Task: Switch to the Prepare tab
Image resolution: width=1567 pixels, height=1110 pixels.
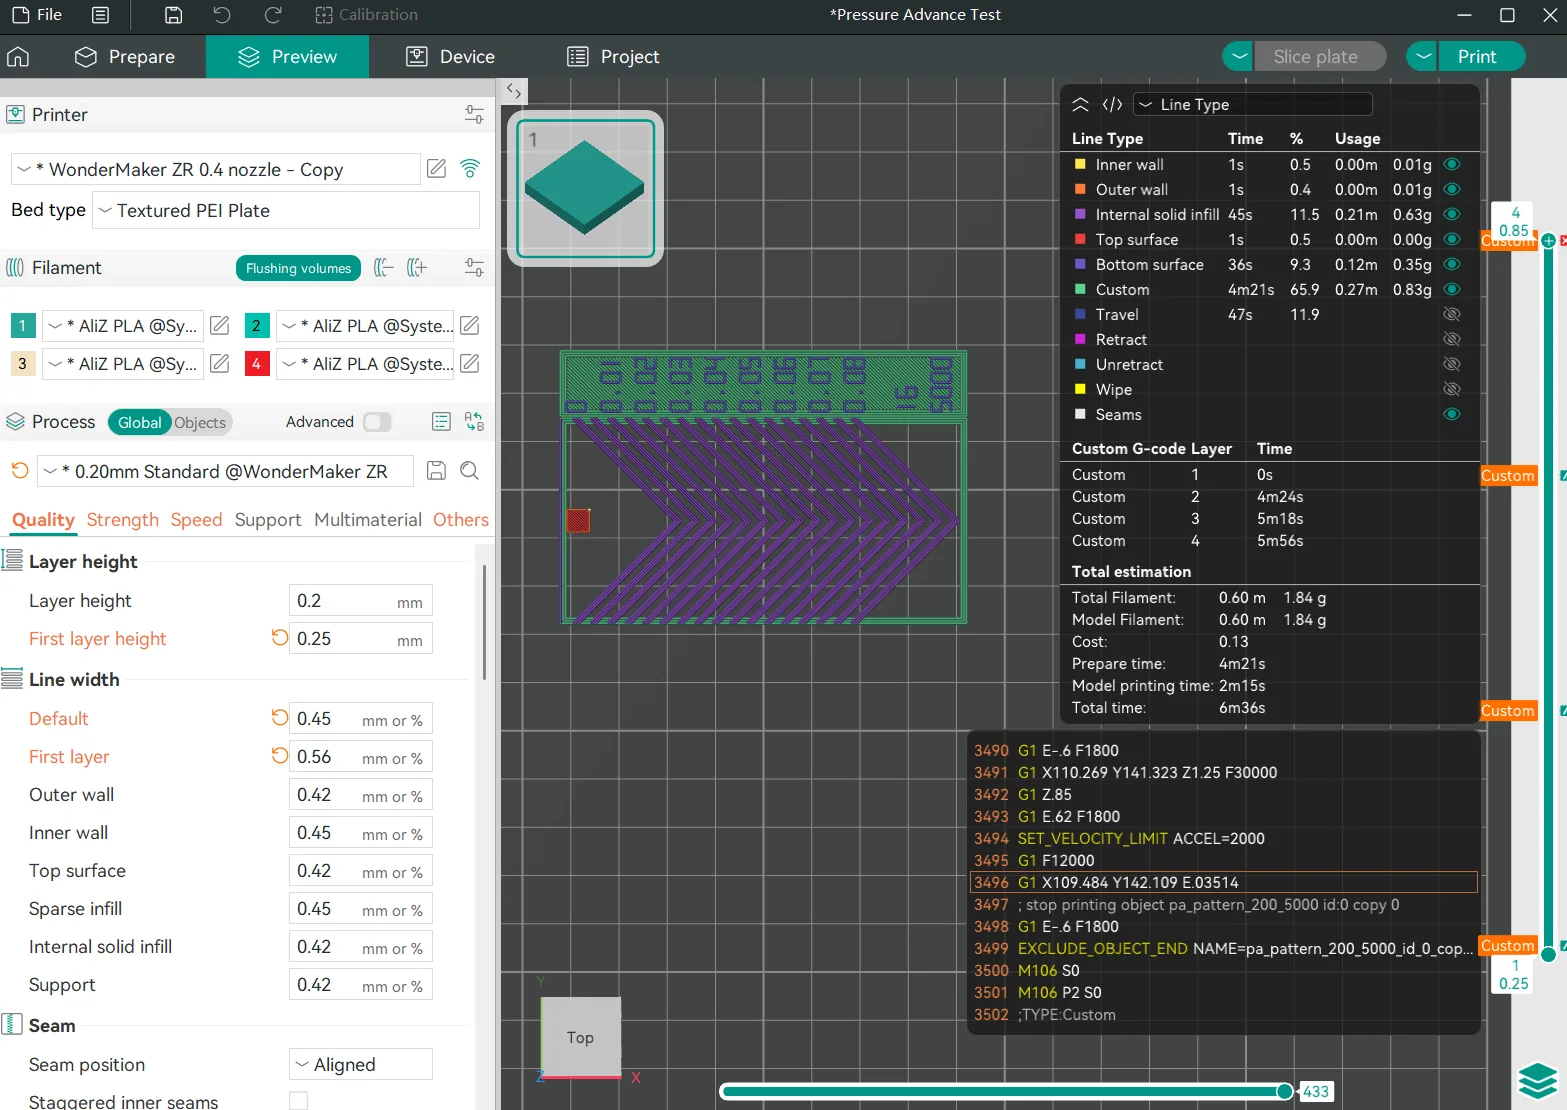Action: click(125, 57)
